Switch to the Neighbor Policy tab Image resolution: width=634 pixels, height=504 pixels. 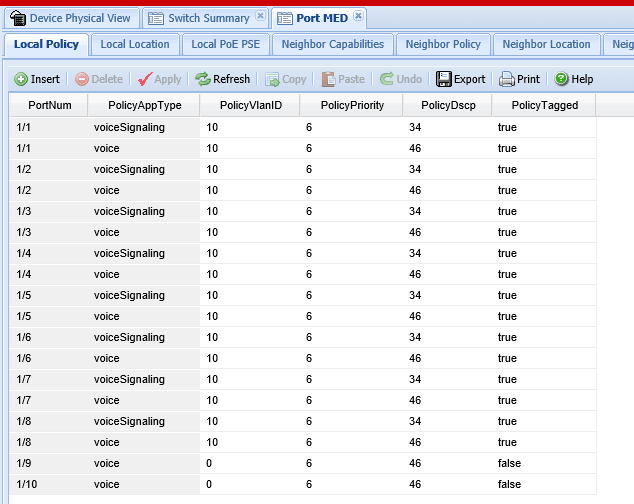443,44
